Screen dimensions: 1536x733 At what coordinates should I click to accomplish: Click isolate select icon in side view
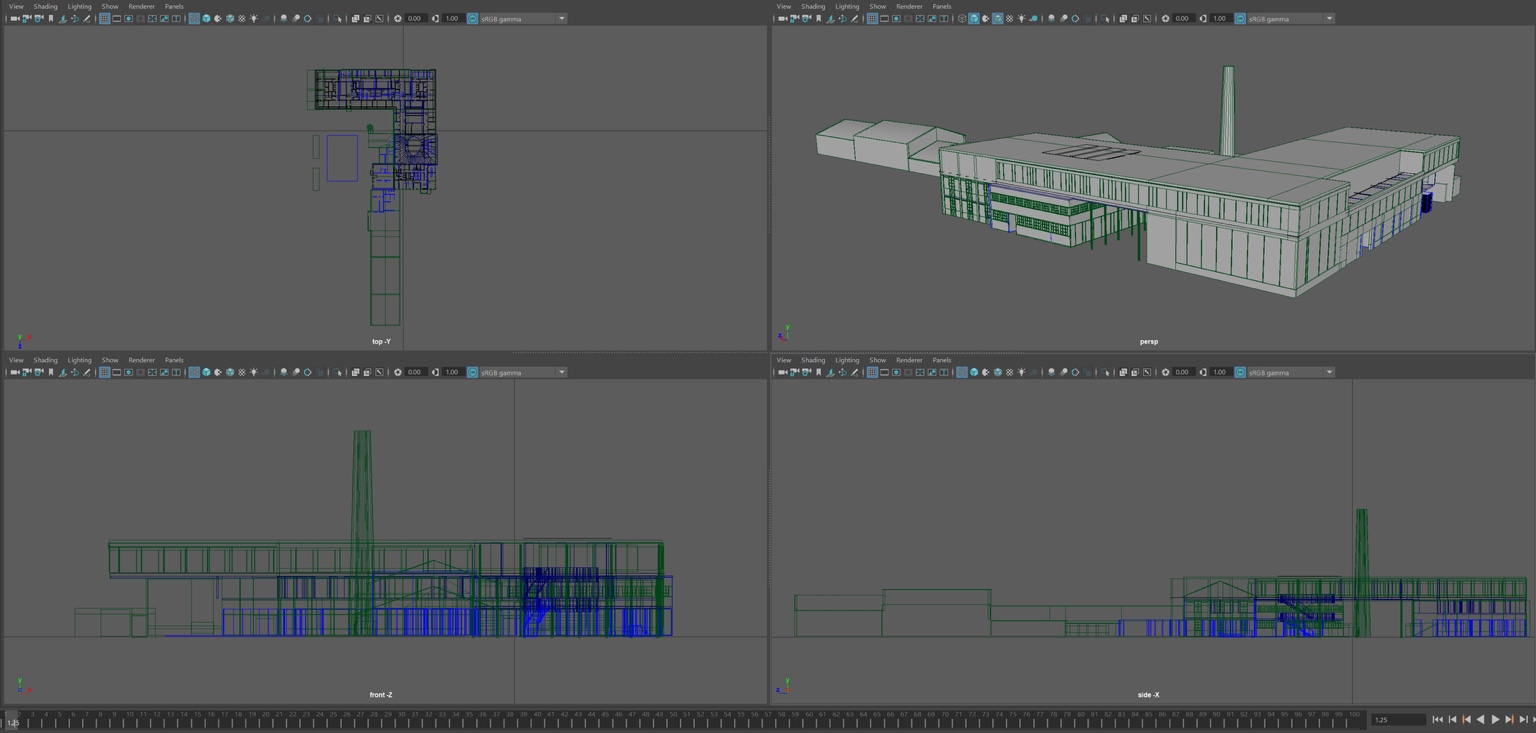(1107, 373)
